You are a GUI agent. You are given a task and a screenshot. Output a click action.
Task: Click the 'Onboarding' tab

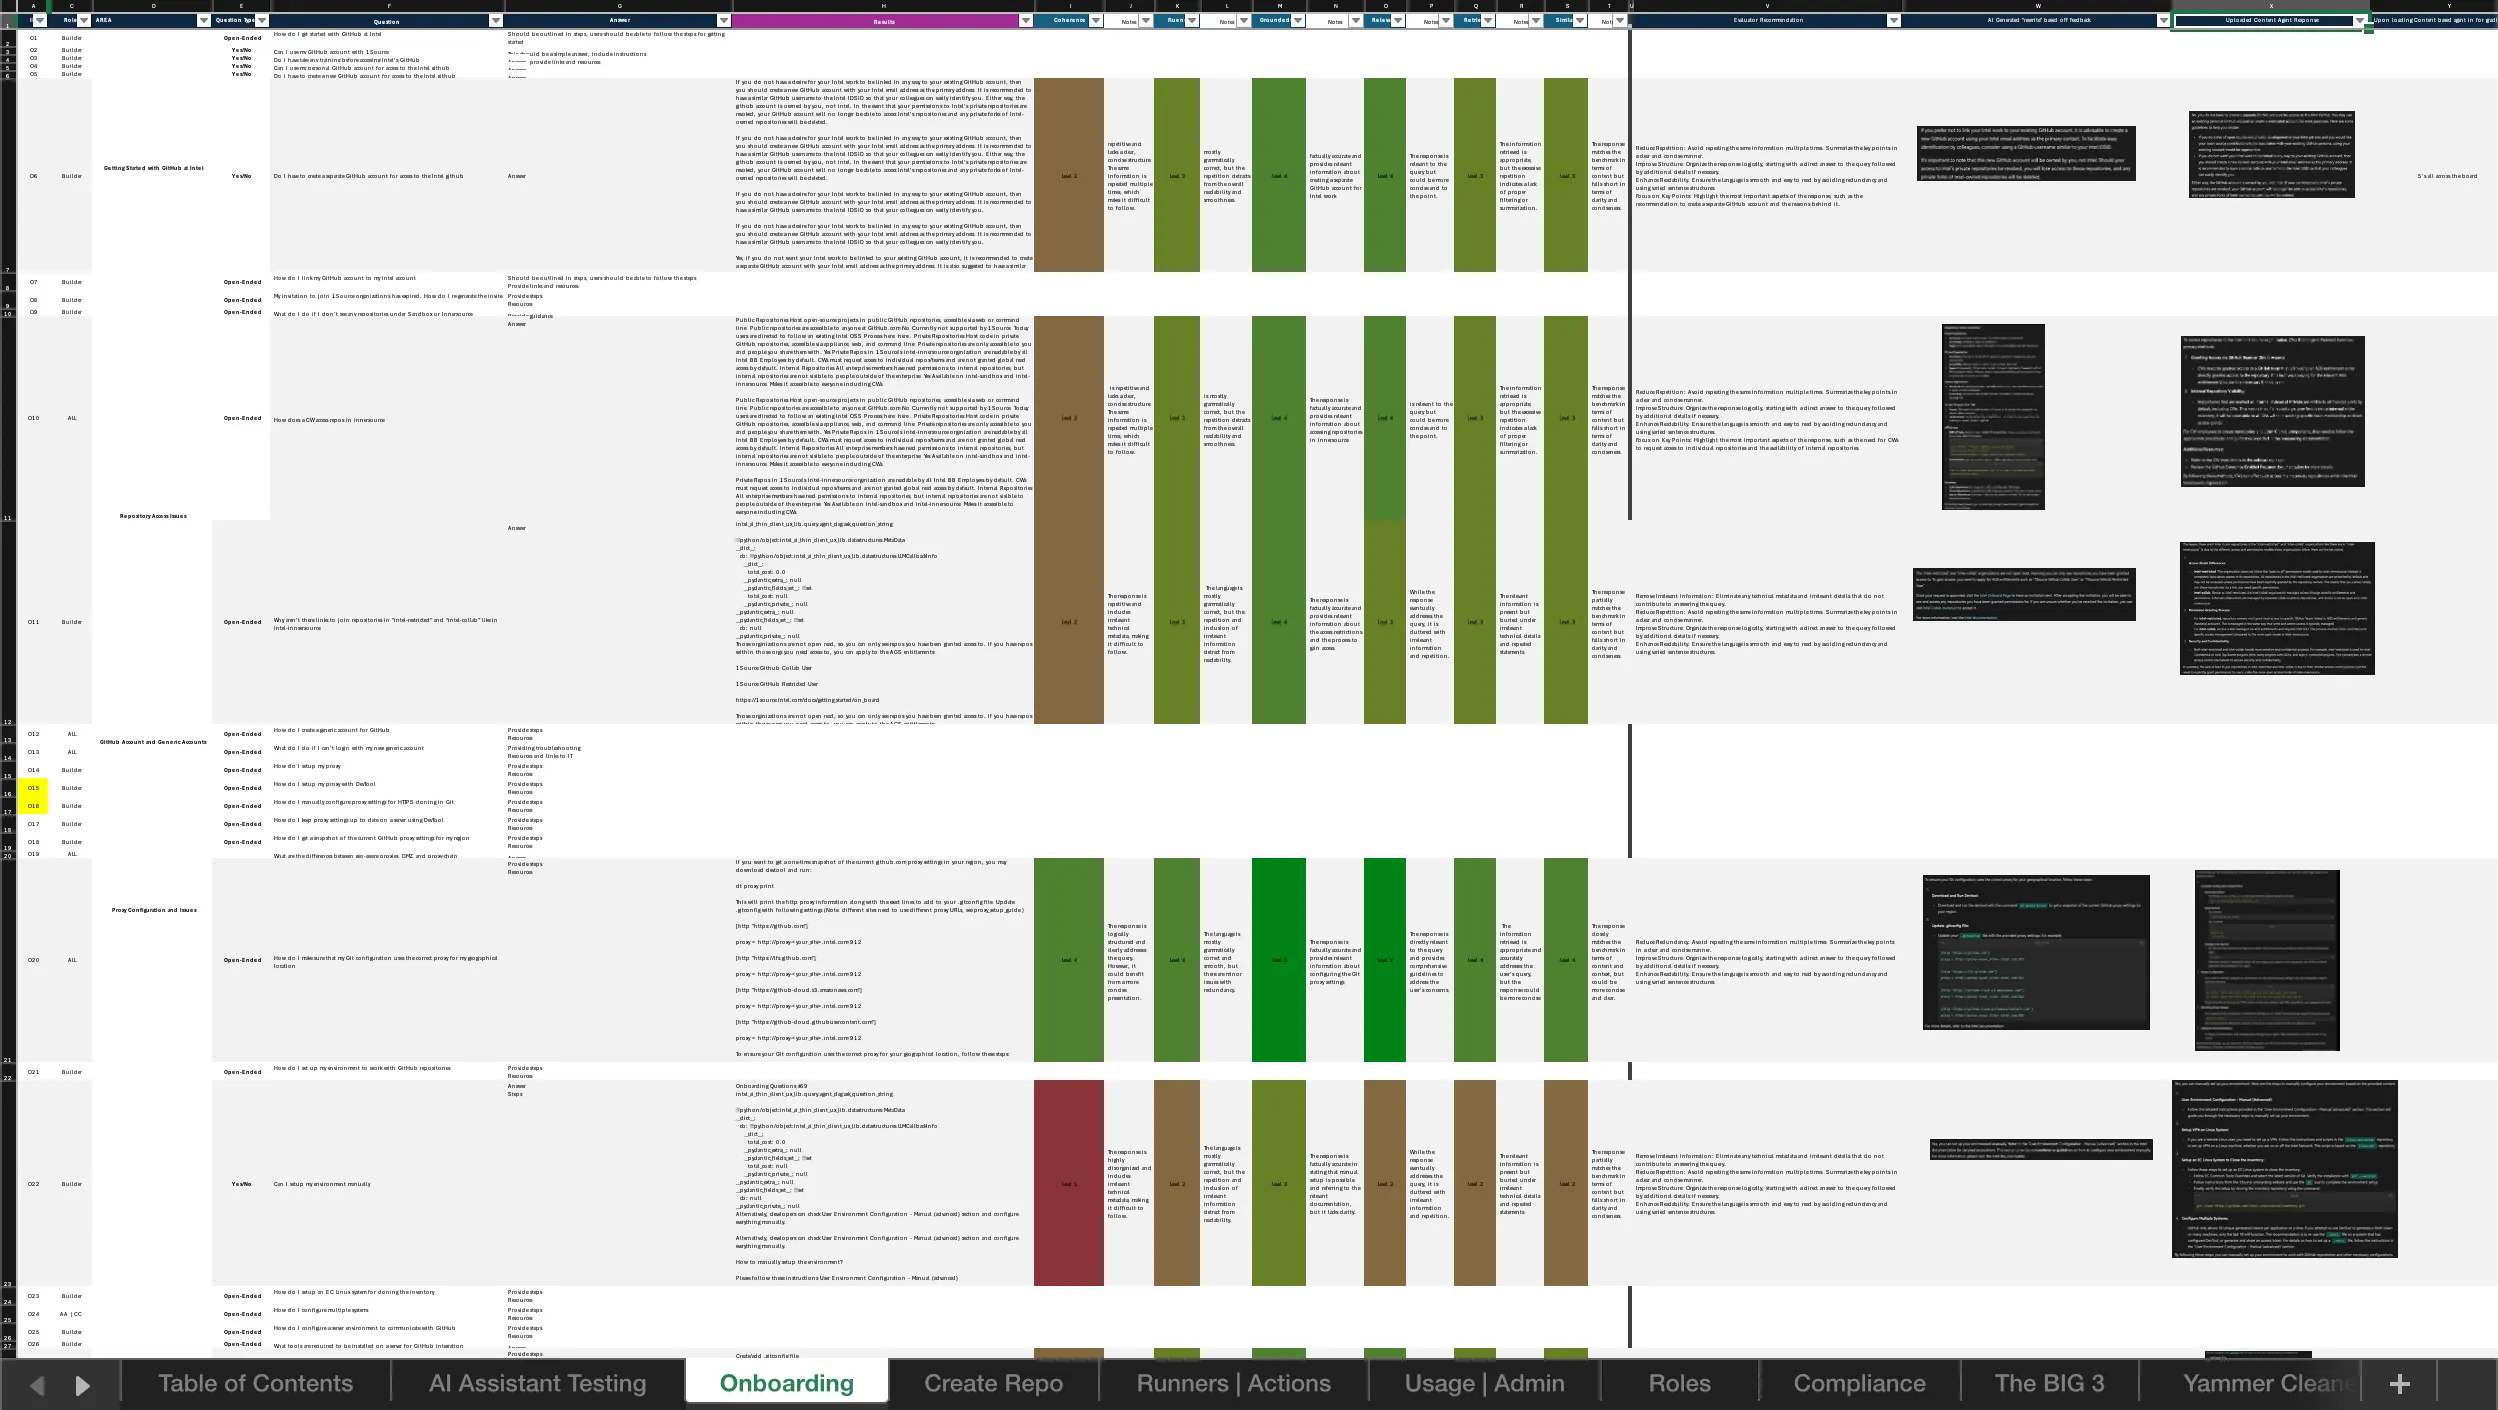(x=786, y=1383)
